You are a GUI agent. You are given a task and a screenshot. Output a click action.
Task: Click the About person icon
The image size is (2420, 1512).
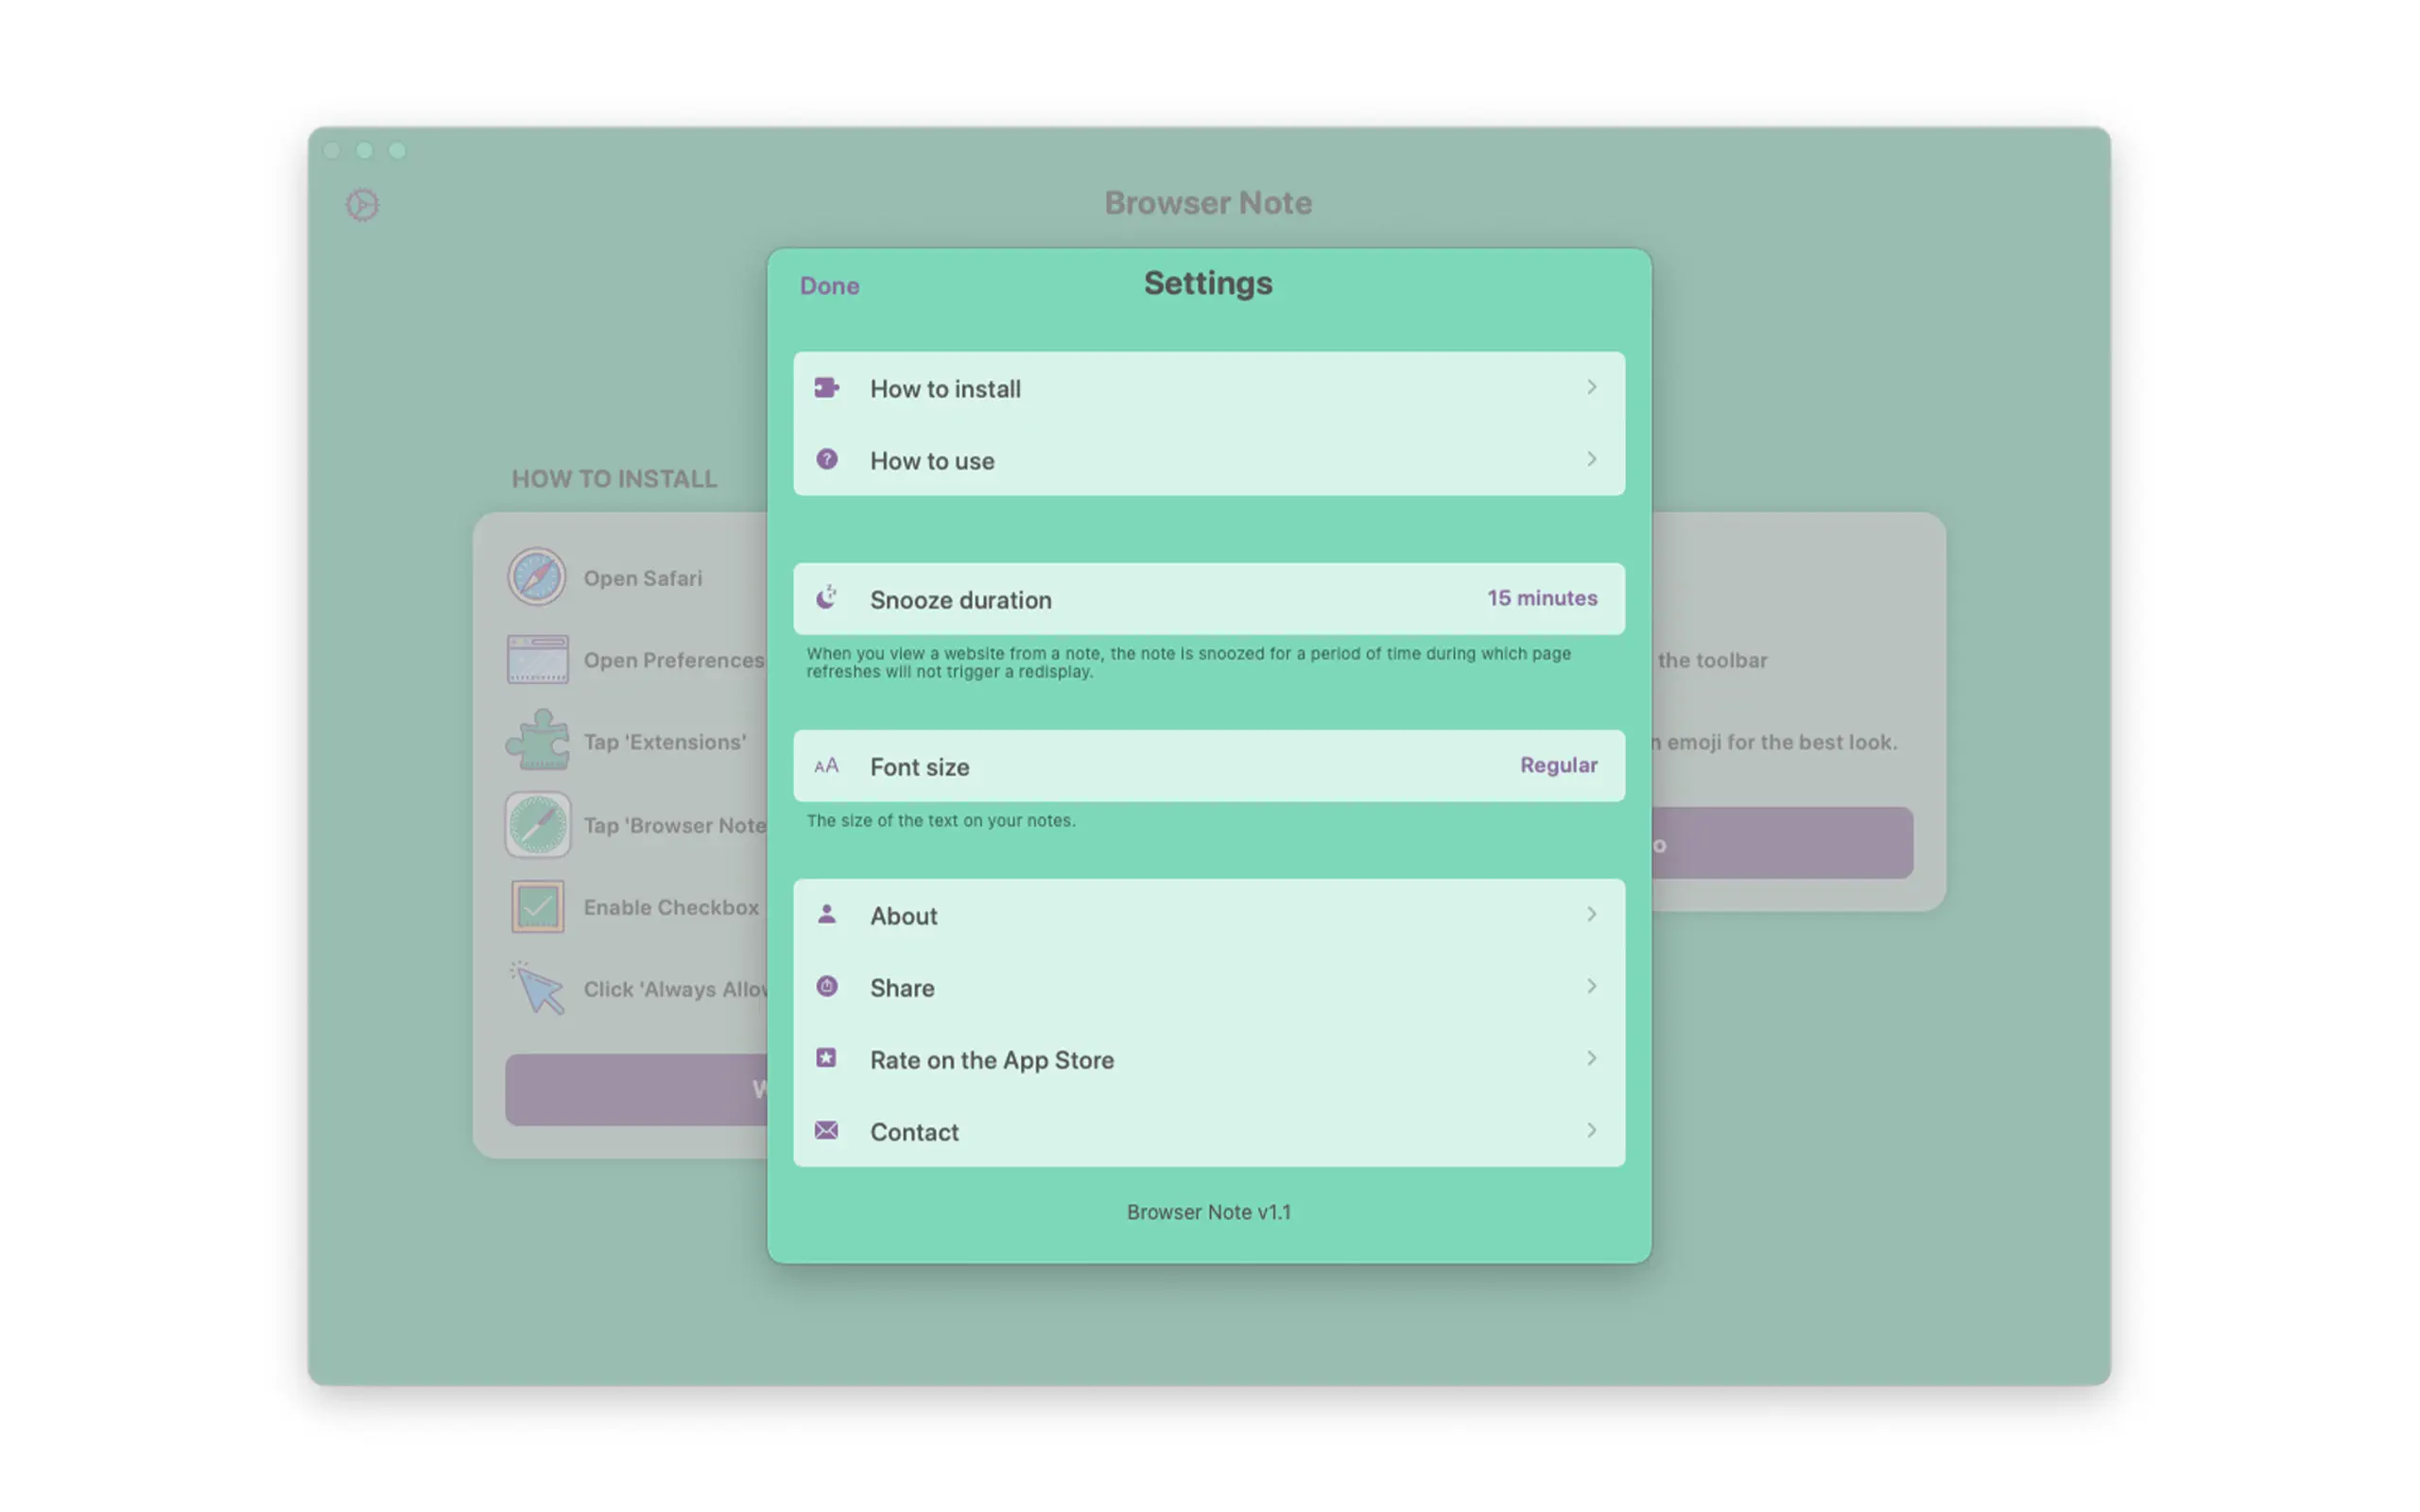pos(826,914)
